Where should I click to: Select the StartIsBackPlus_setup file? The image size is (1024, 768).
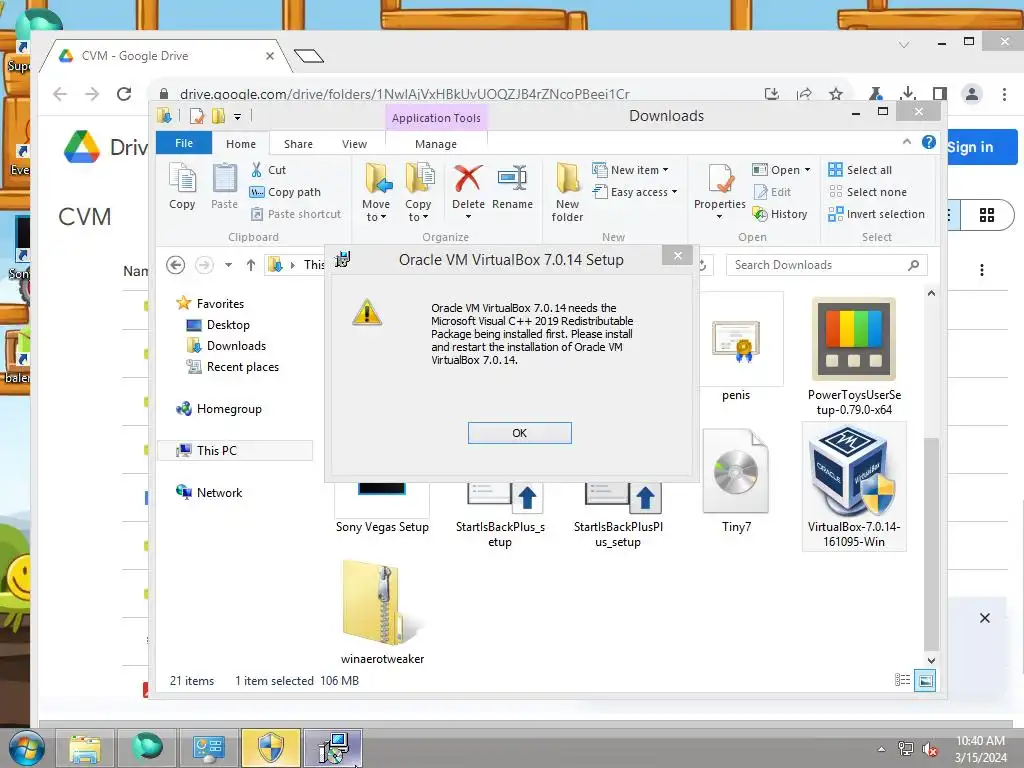pos(500,516)
